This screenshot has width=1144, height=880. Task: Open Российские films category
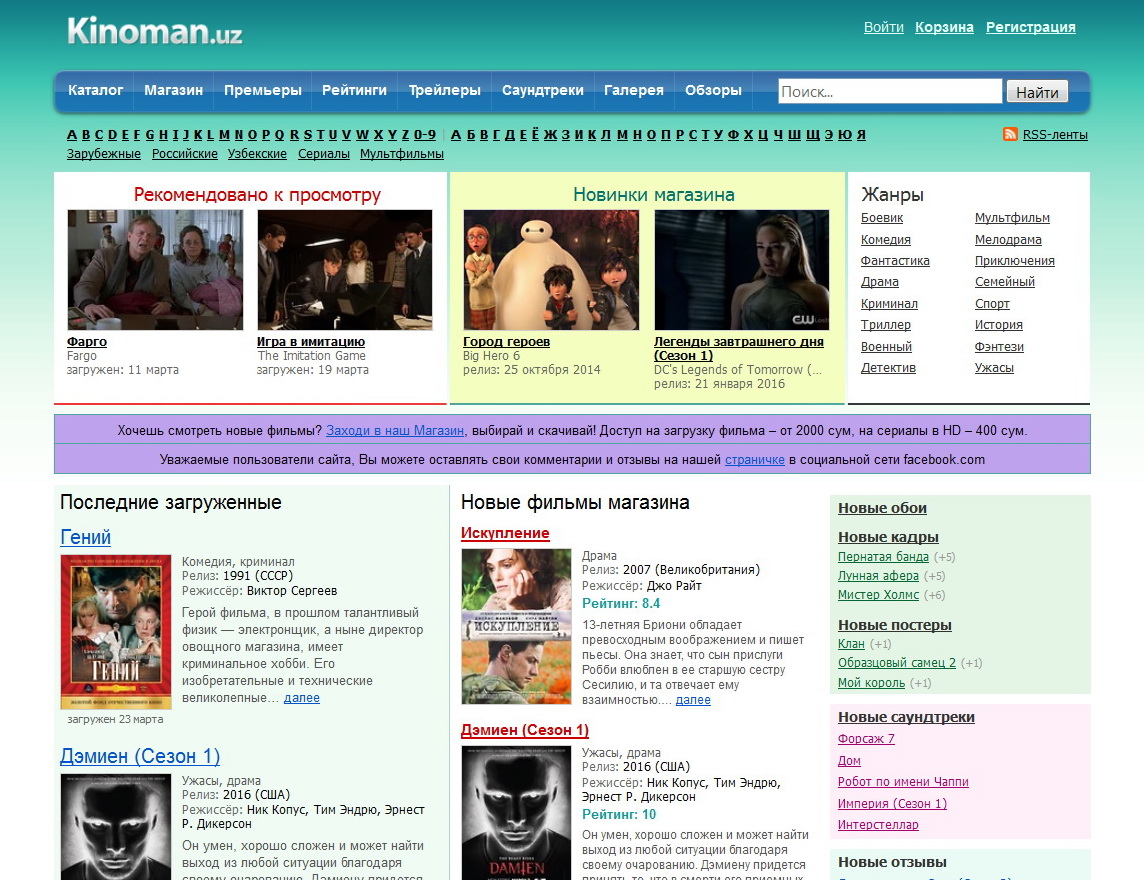185,154
